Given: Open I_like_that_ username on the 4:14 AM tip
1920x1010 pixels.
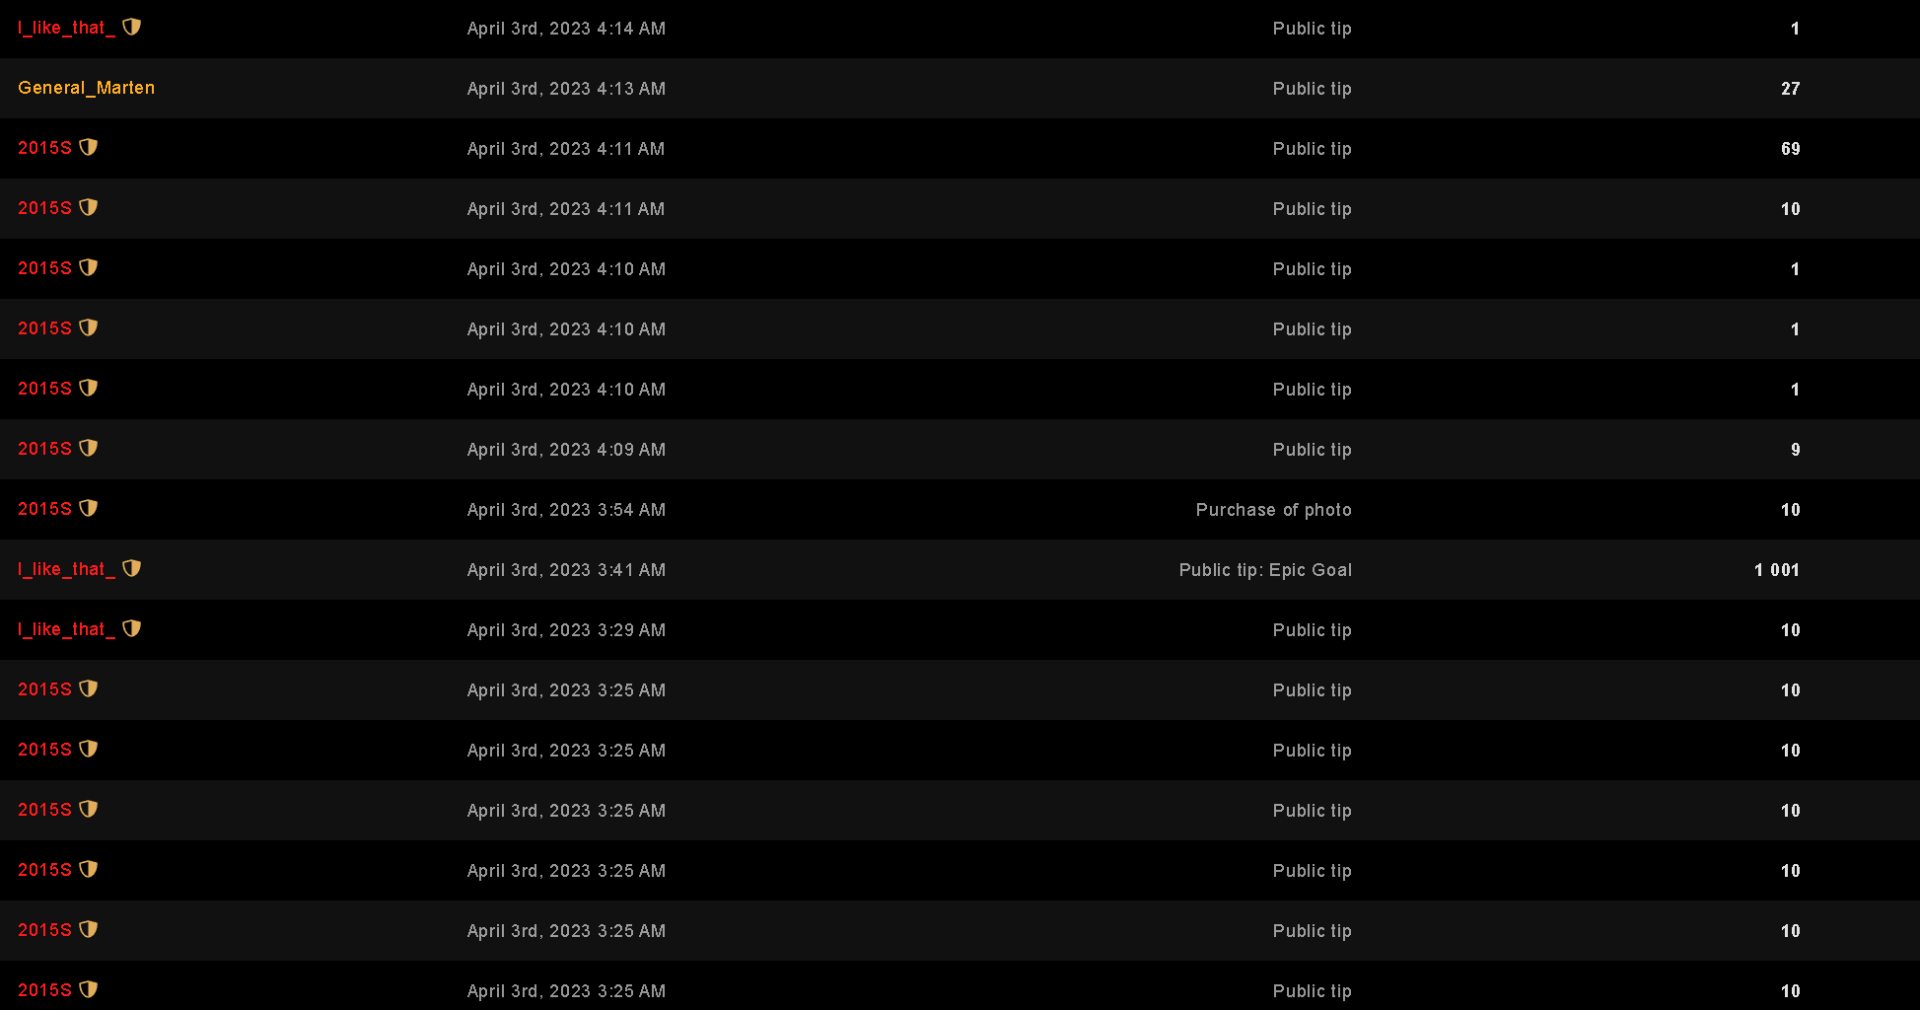Looking at the screenshot, I should click(x=66, y=28).
